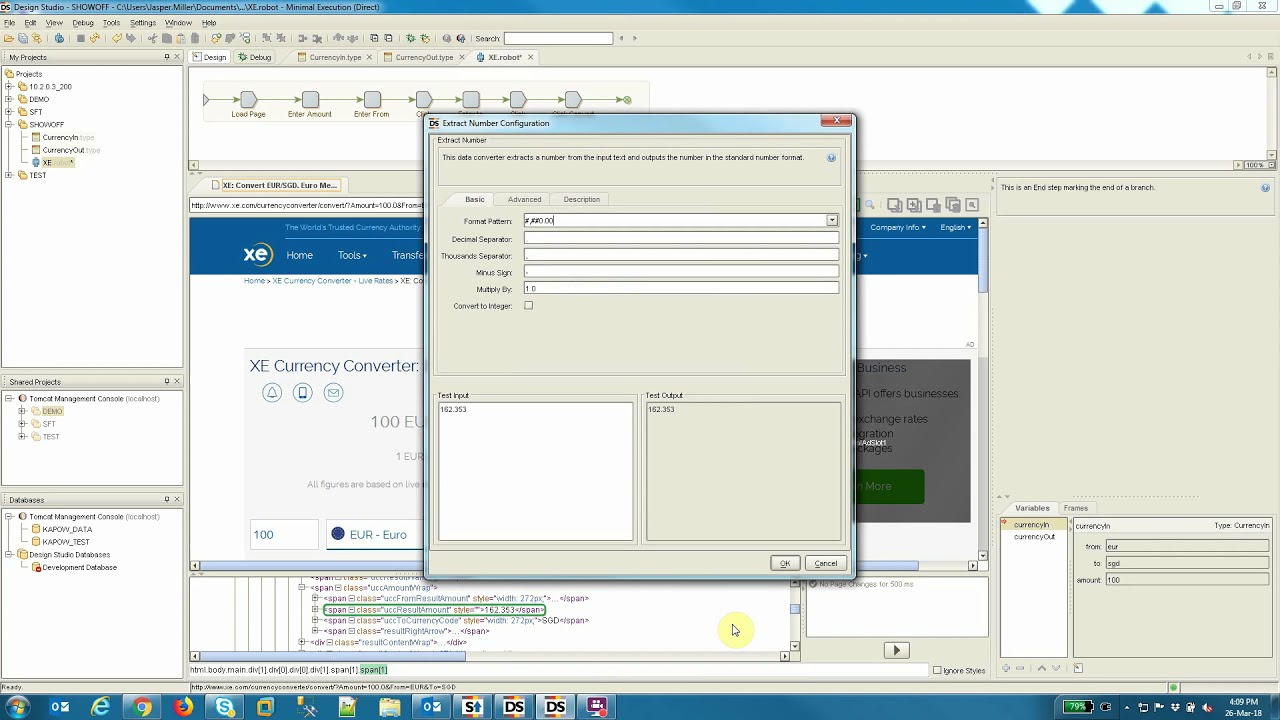Click the Multiply By input field
This screenshot has width=1280, height=720.
tap(681, 289)
